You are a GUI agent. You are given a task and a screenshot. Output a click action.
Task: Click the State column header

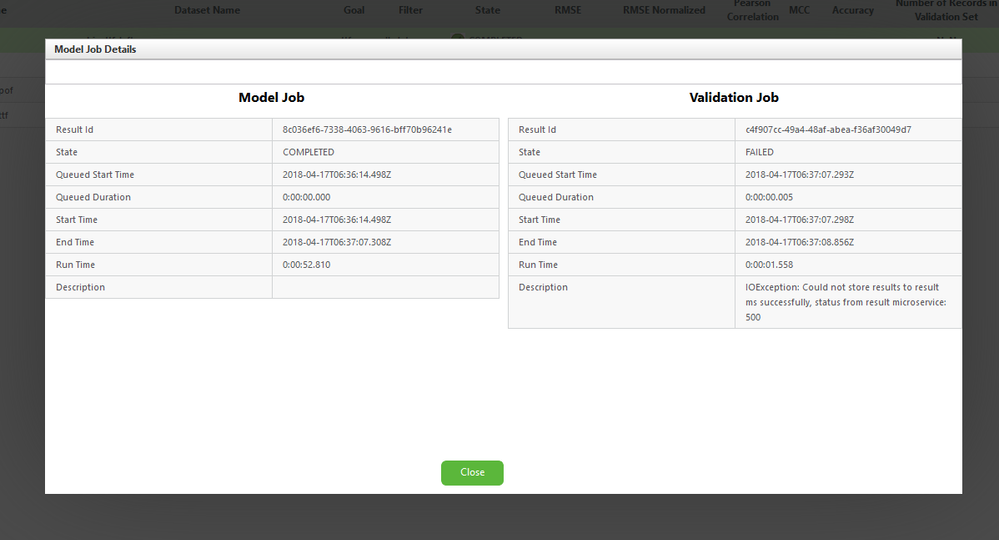pos(487,10)
